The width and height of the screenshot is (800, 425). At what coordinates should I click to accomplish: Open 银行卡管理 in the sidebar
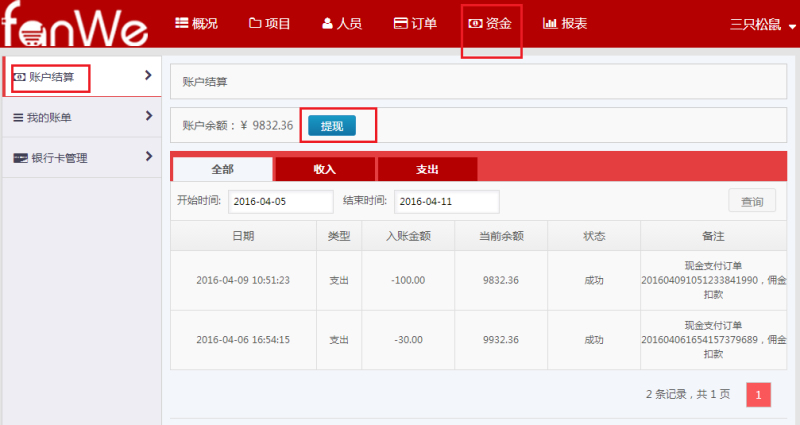(58, 157)
